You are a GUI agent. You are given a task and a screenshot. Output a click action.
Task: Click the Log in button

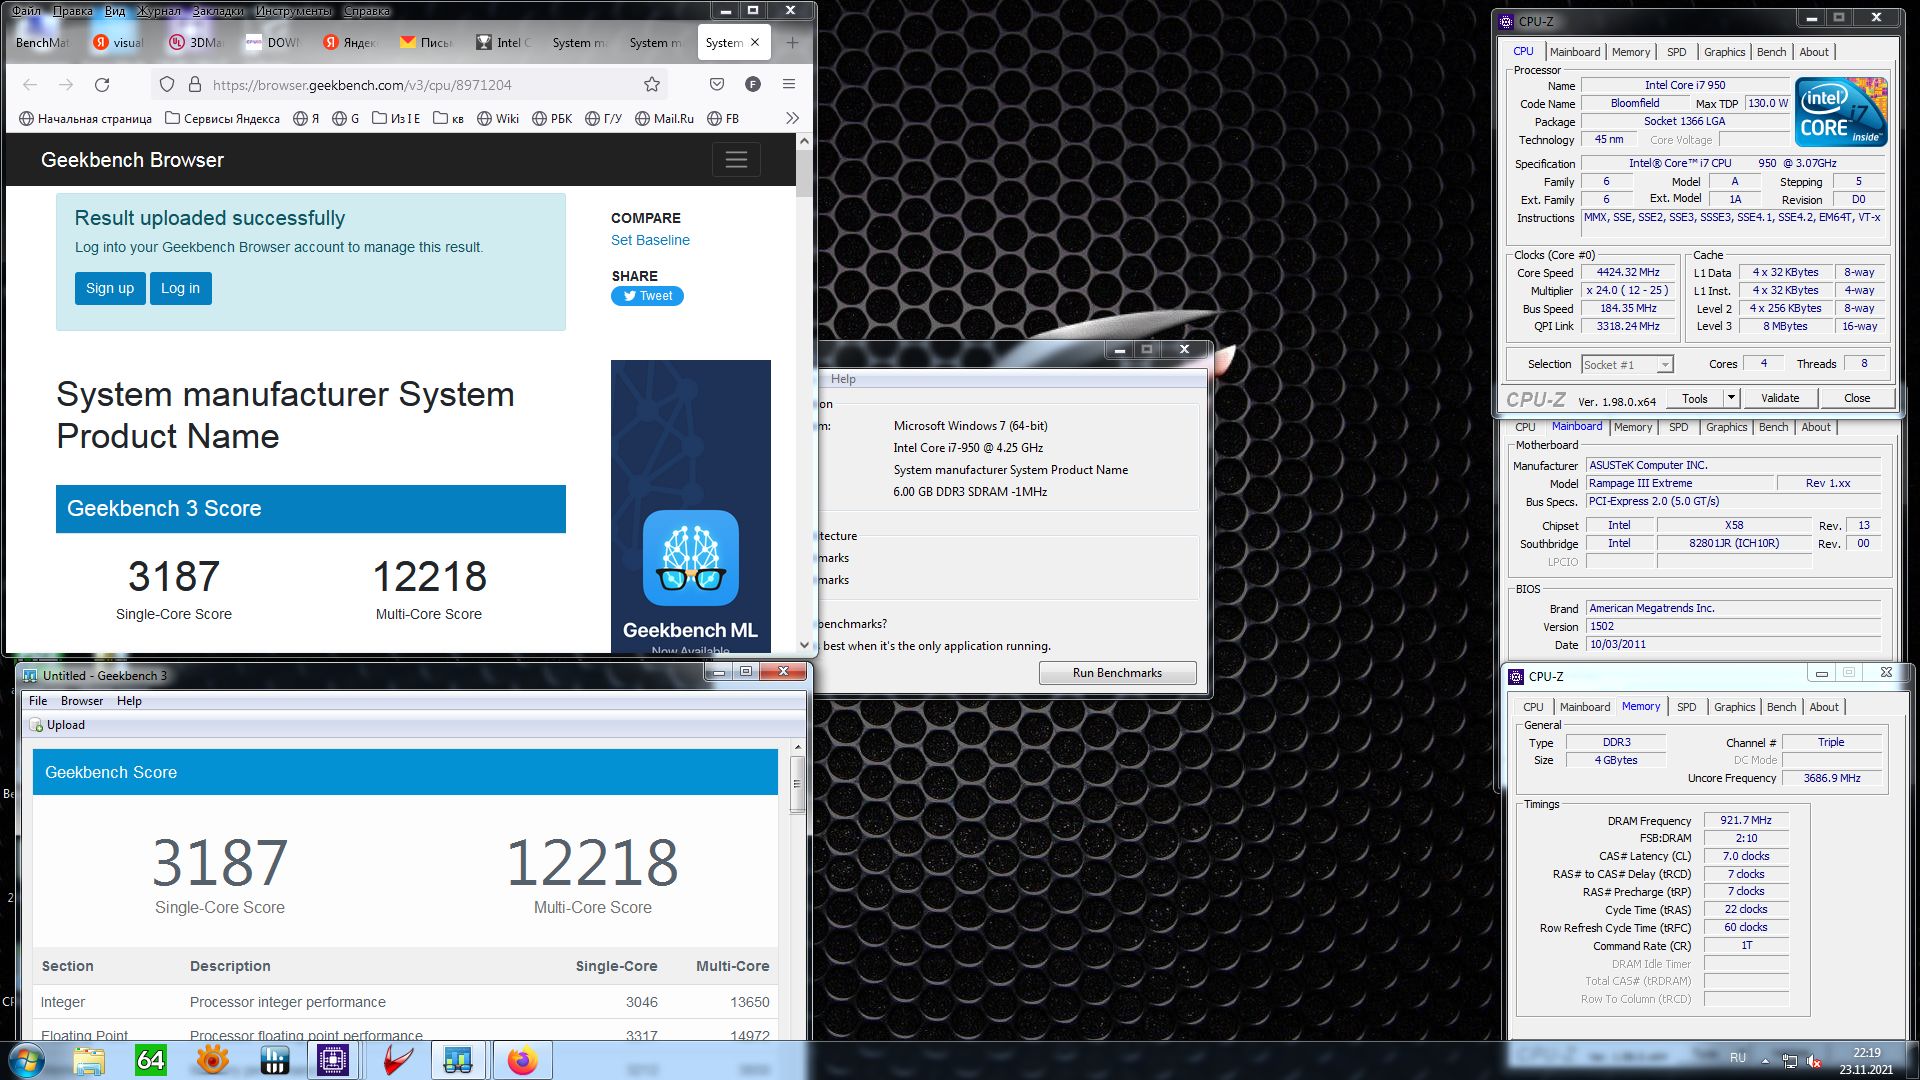point(180,288)
